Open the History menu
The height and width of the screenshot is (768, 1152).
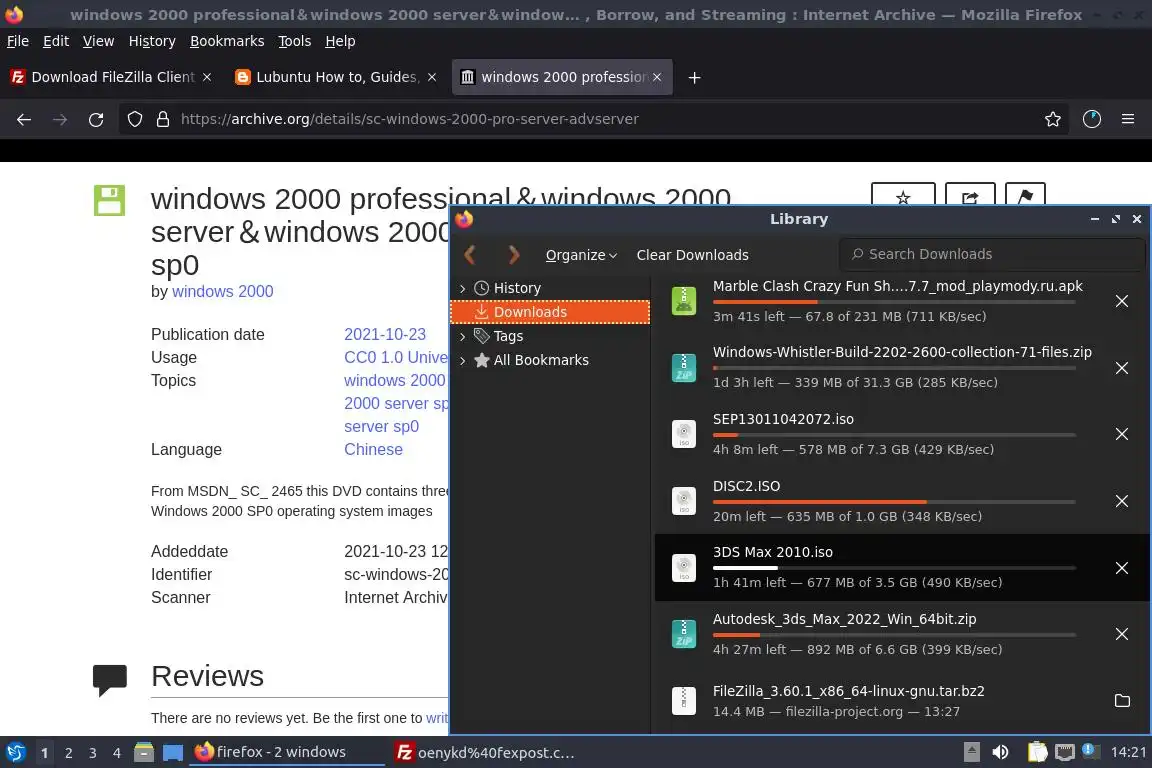pos(152,41)
